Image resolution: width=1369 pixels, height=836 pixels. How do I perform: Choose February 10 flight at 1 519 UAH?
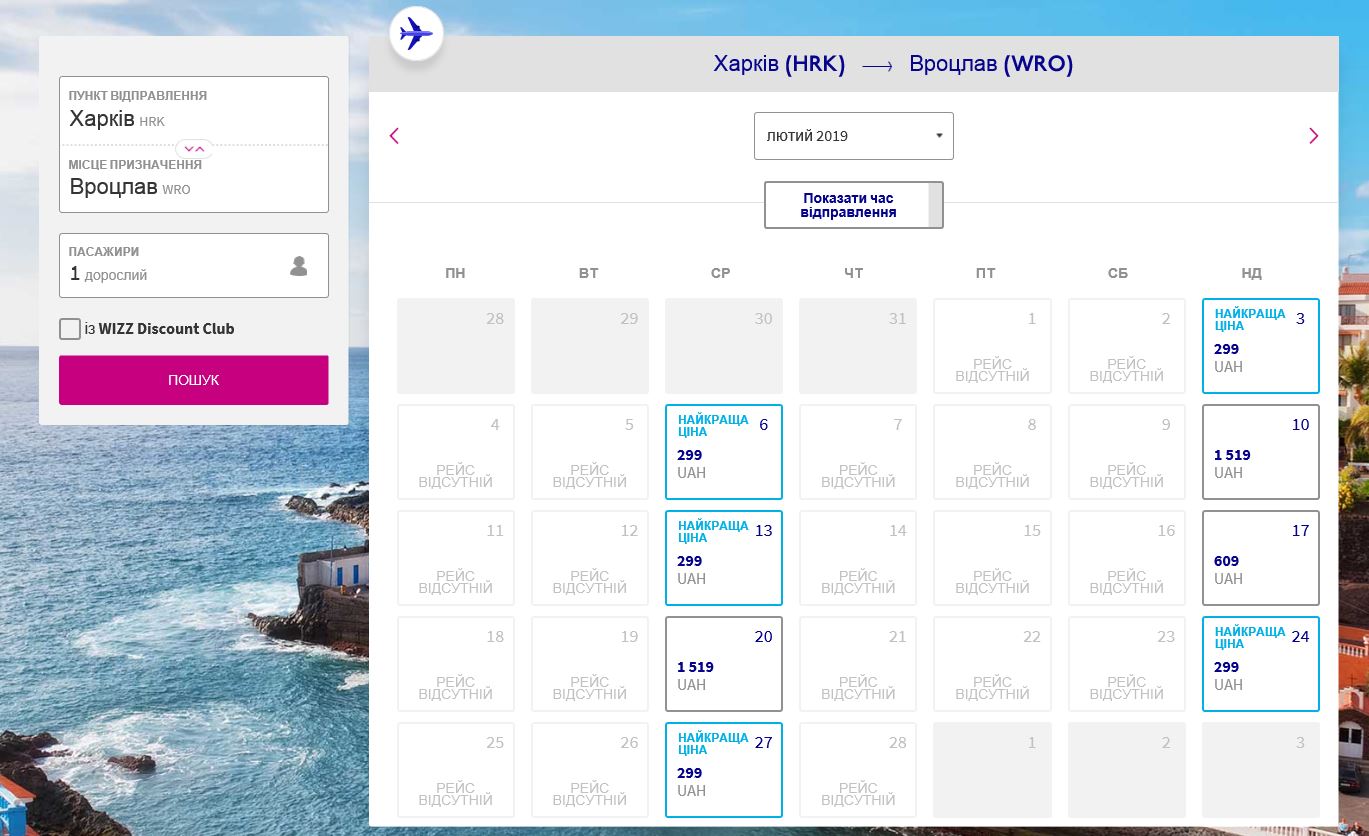(x=1260, y=452)
